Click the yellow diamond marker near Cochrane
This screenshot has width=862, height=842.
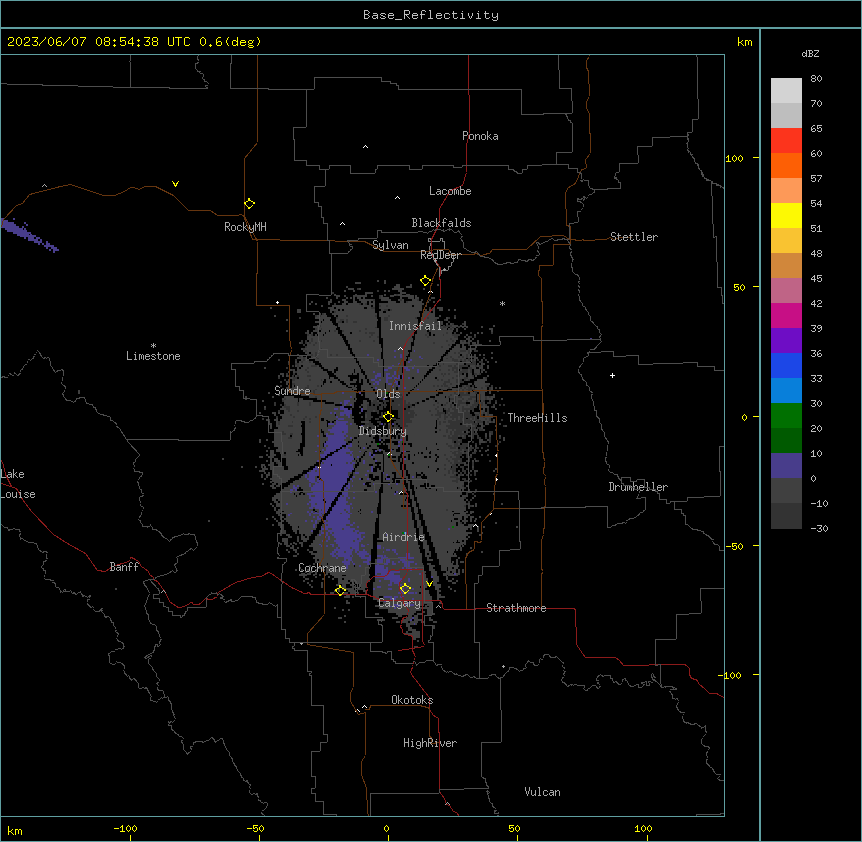coord(340,591)
